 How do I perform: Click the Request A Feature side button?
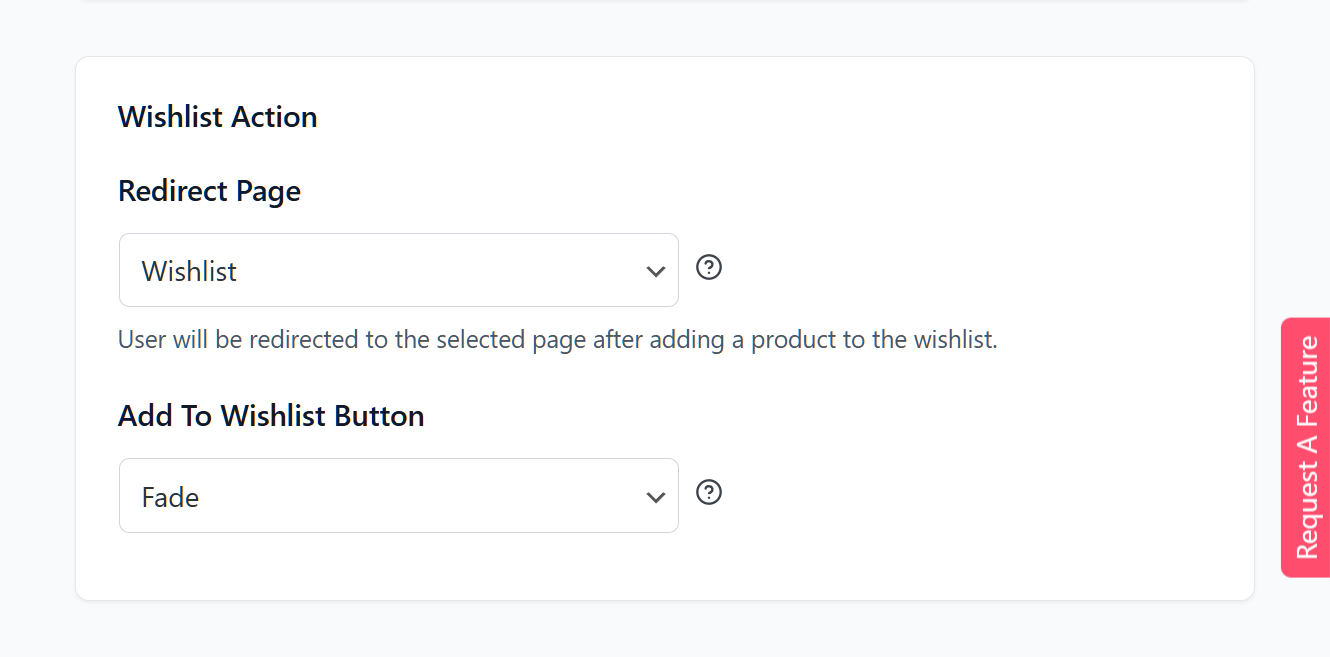(1306, 447)
